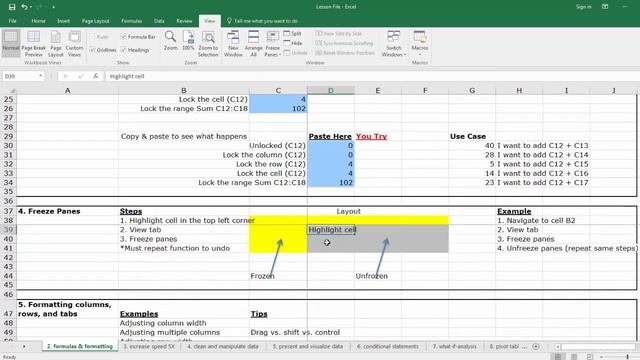Click the formula bar enter checkmark icon
This screenshot has height=360, width=640.
(81, 76)
